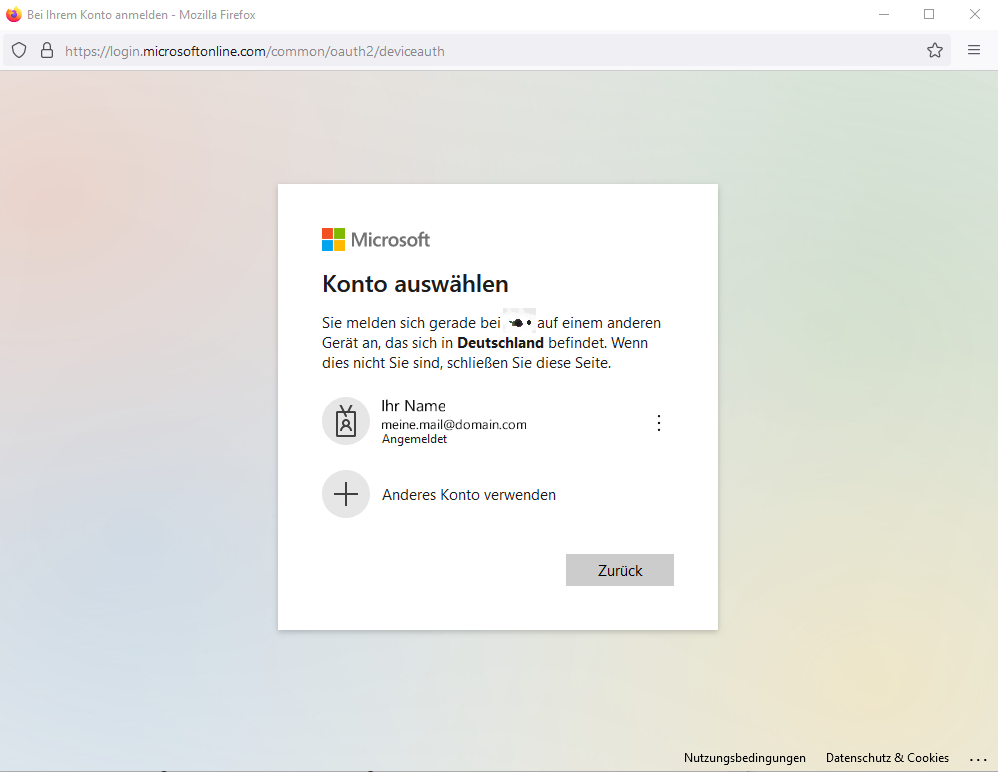998x772 pixels.
Task: Open site info via padlock icon
Action: pos(46,51)
